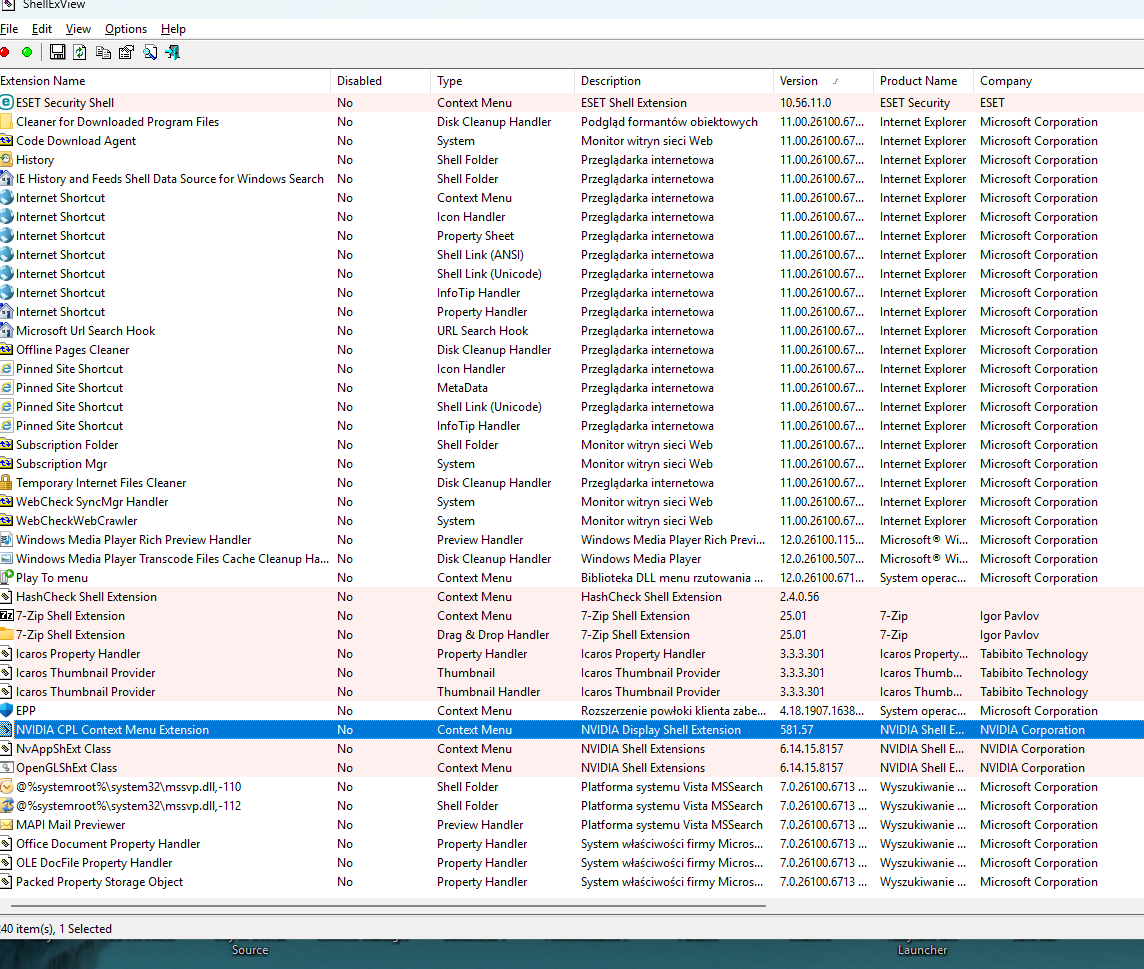Click the Copy Selected Items toolbar icon
This screenshot has height=969, width=1144.
click(103, 52)
